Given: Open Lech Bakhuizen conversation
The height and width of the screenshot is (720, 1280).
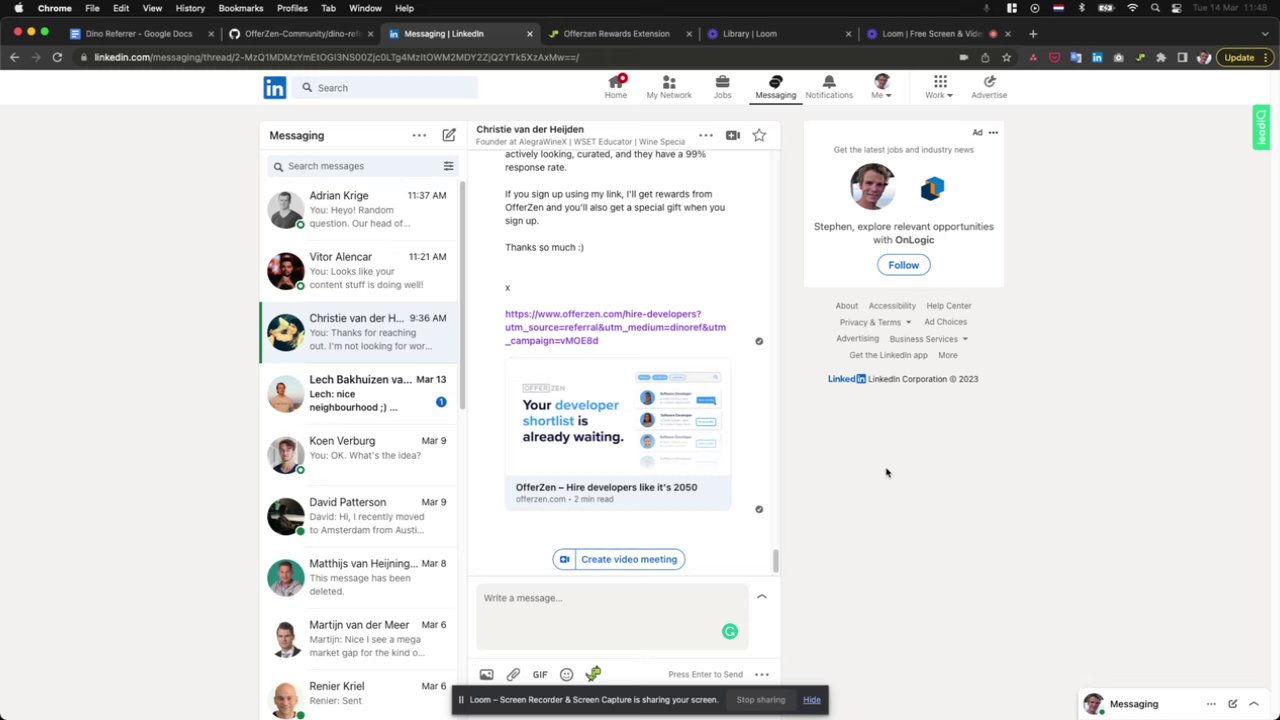Looking at the screenshot, I should point(359,393).
